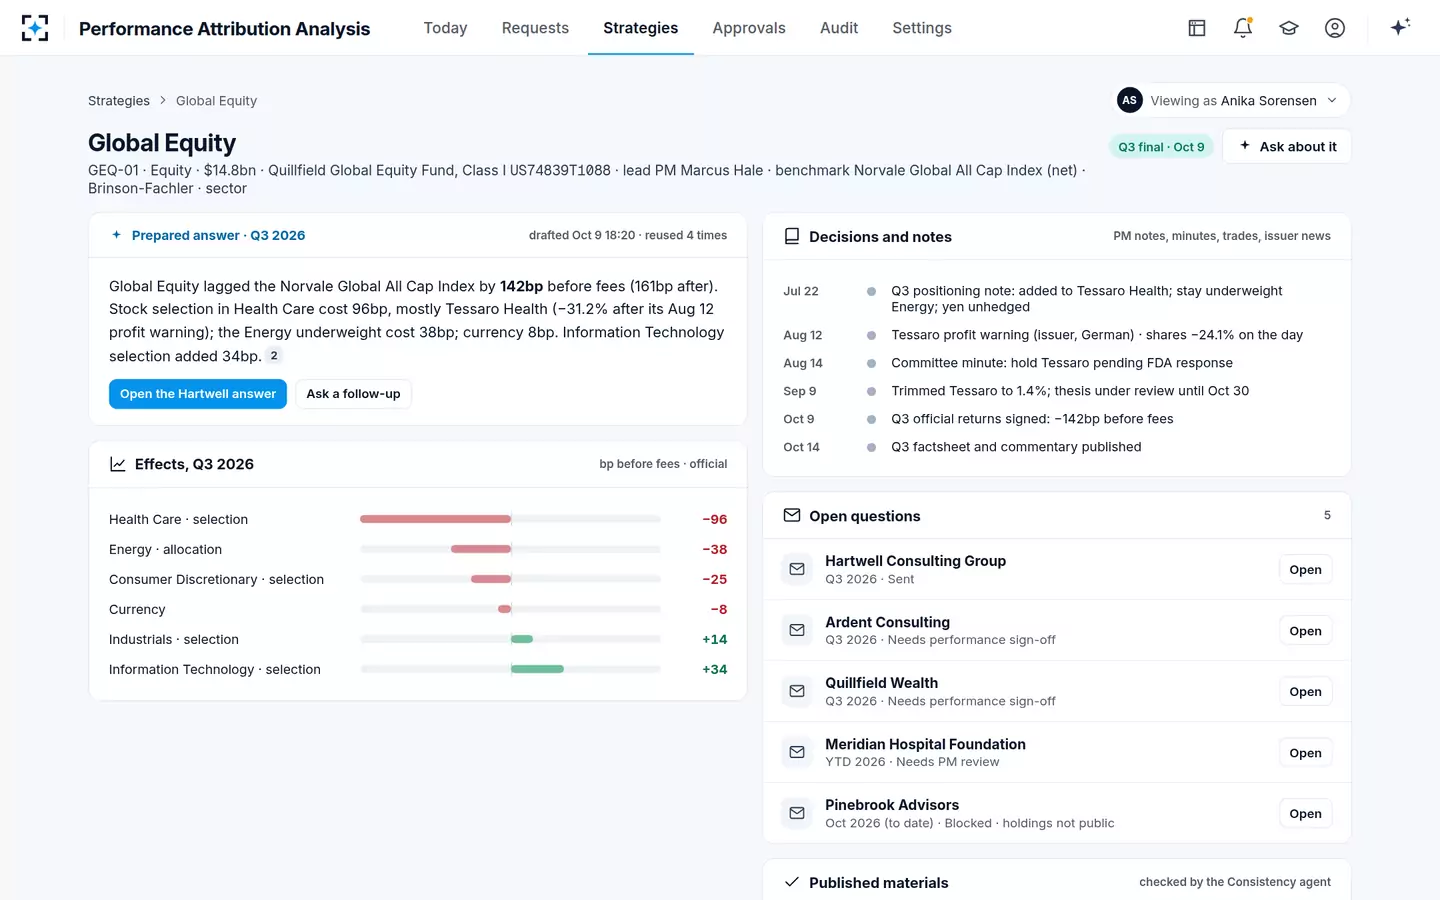Click the Pinebrook Advisors envelope icon
The height and width of the screenshot is (900, 1440).
tap(797, 813)
